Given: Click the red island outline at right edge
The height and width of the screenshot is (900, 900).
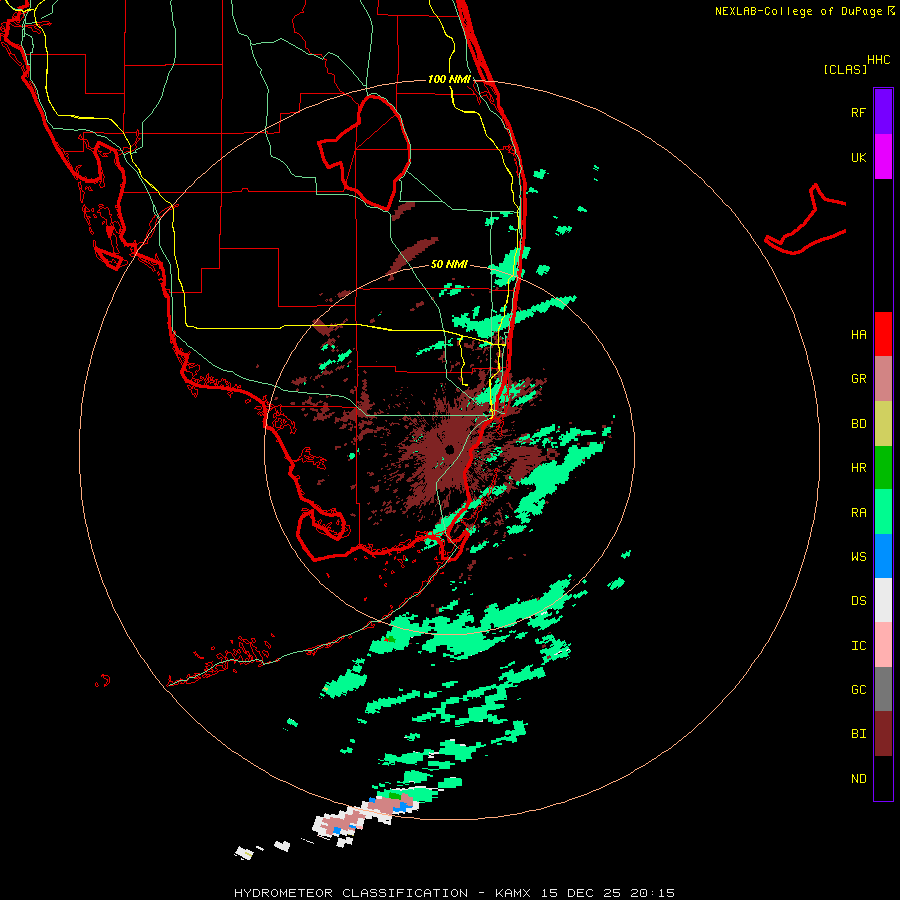Looking at the screenshot, I should 806,220.
